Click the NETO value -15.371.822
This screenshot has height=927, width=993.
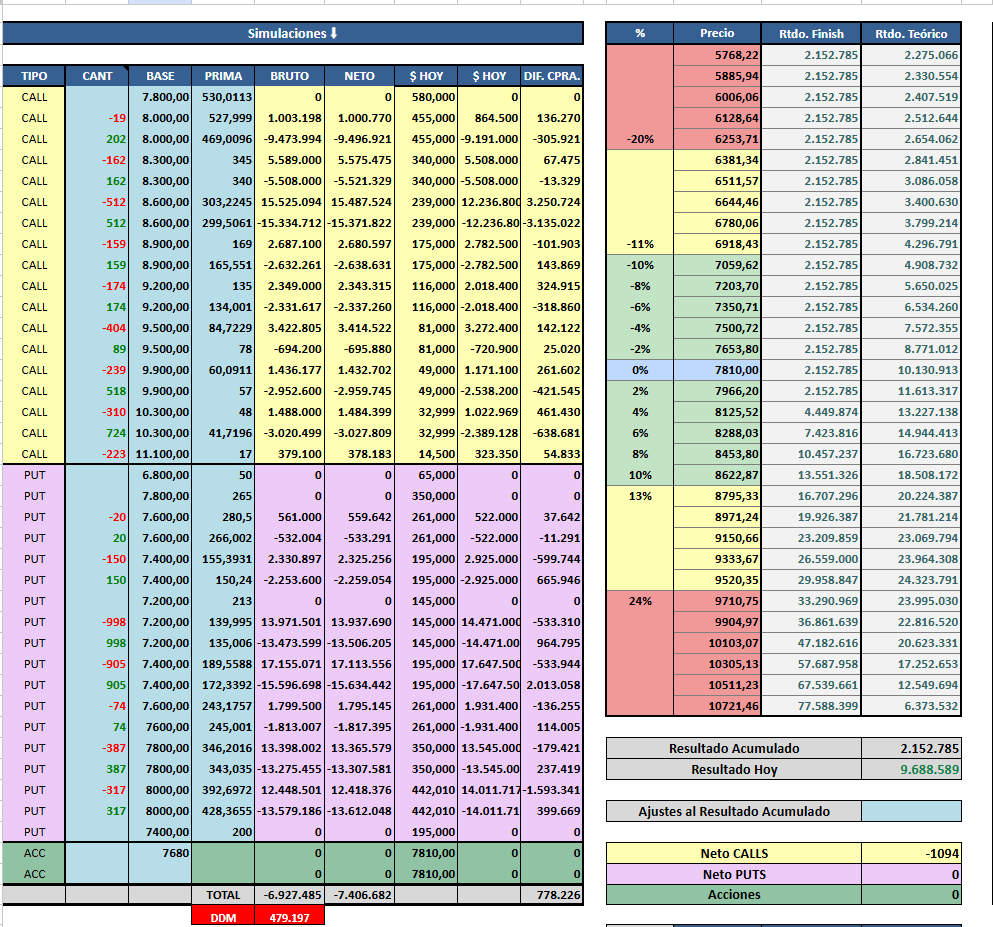(x=359, y=223)
